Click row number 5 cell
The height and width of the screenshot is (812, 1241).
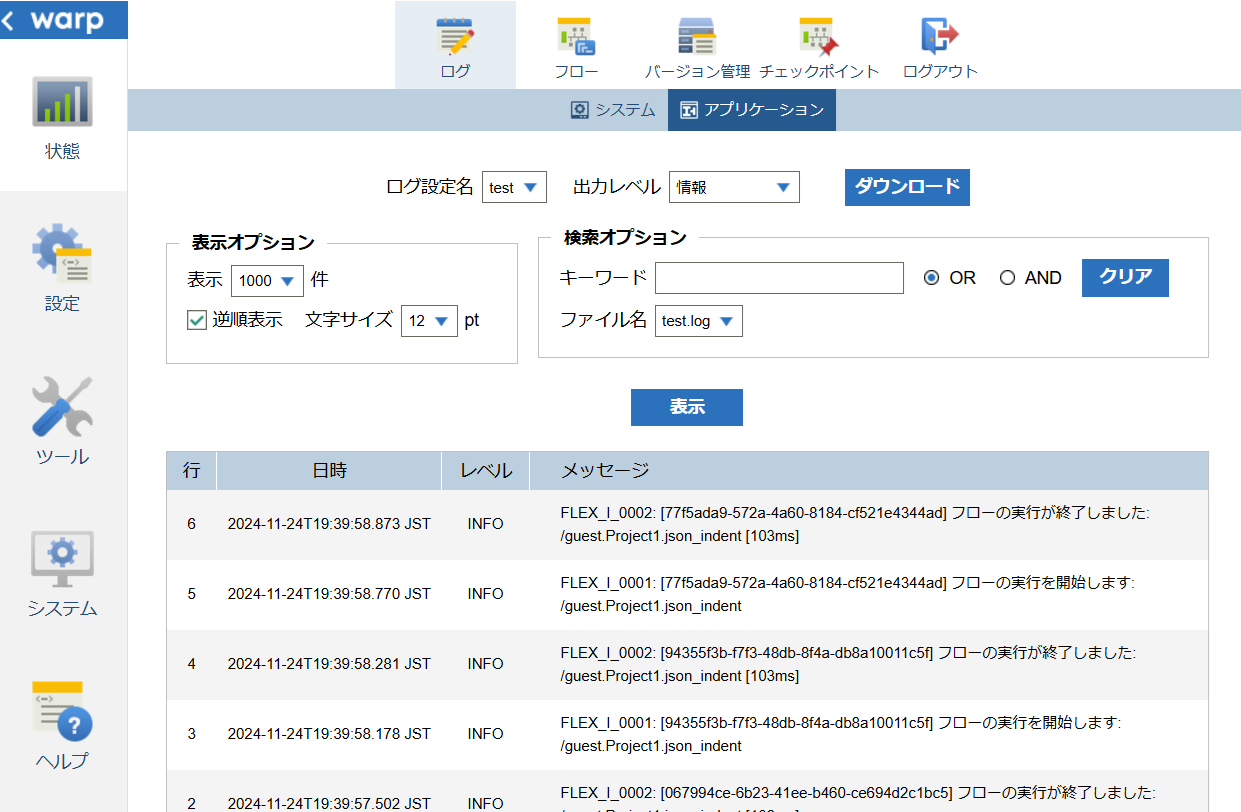click(x=192, y=594)
